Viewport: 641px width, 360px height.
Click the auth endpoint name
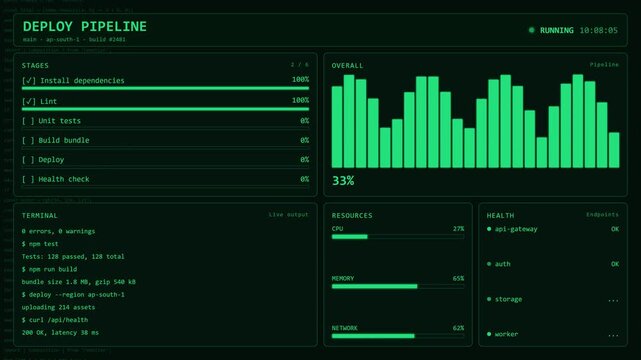click(x=502, y=264)
